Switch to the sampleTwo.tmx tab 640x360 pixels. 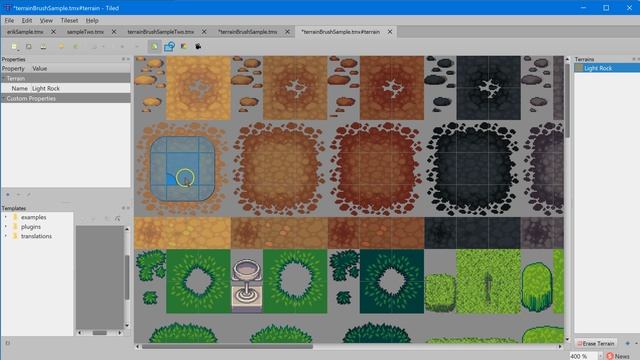point(85,32)
